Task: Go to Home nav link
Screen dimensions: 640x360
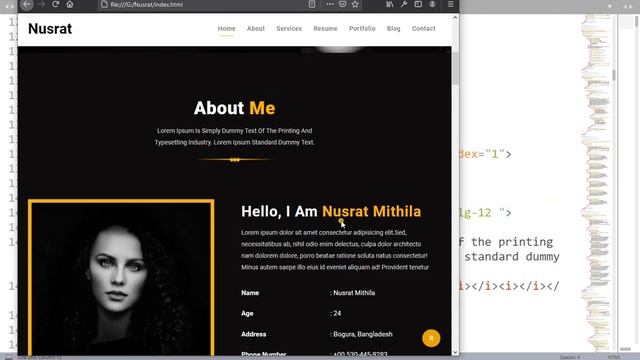Action: [226, 29]
